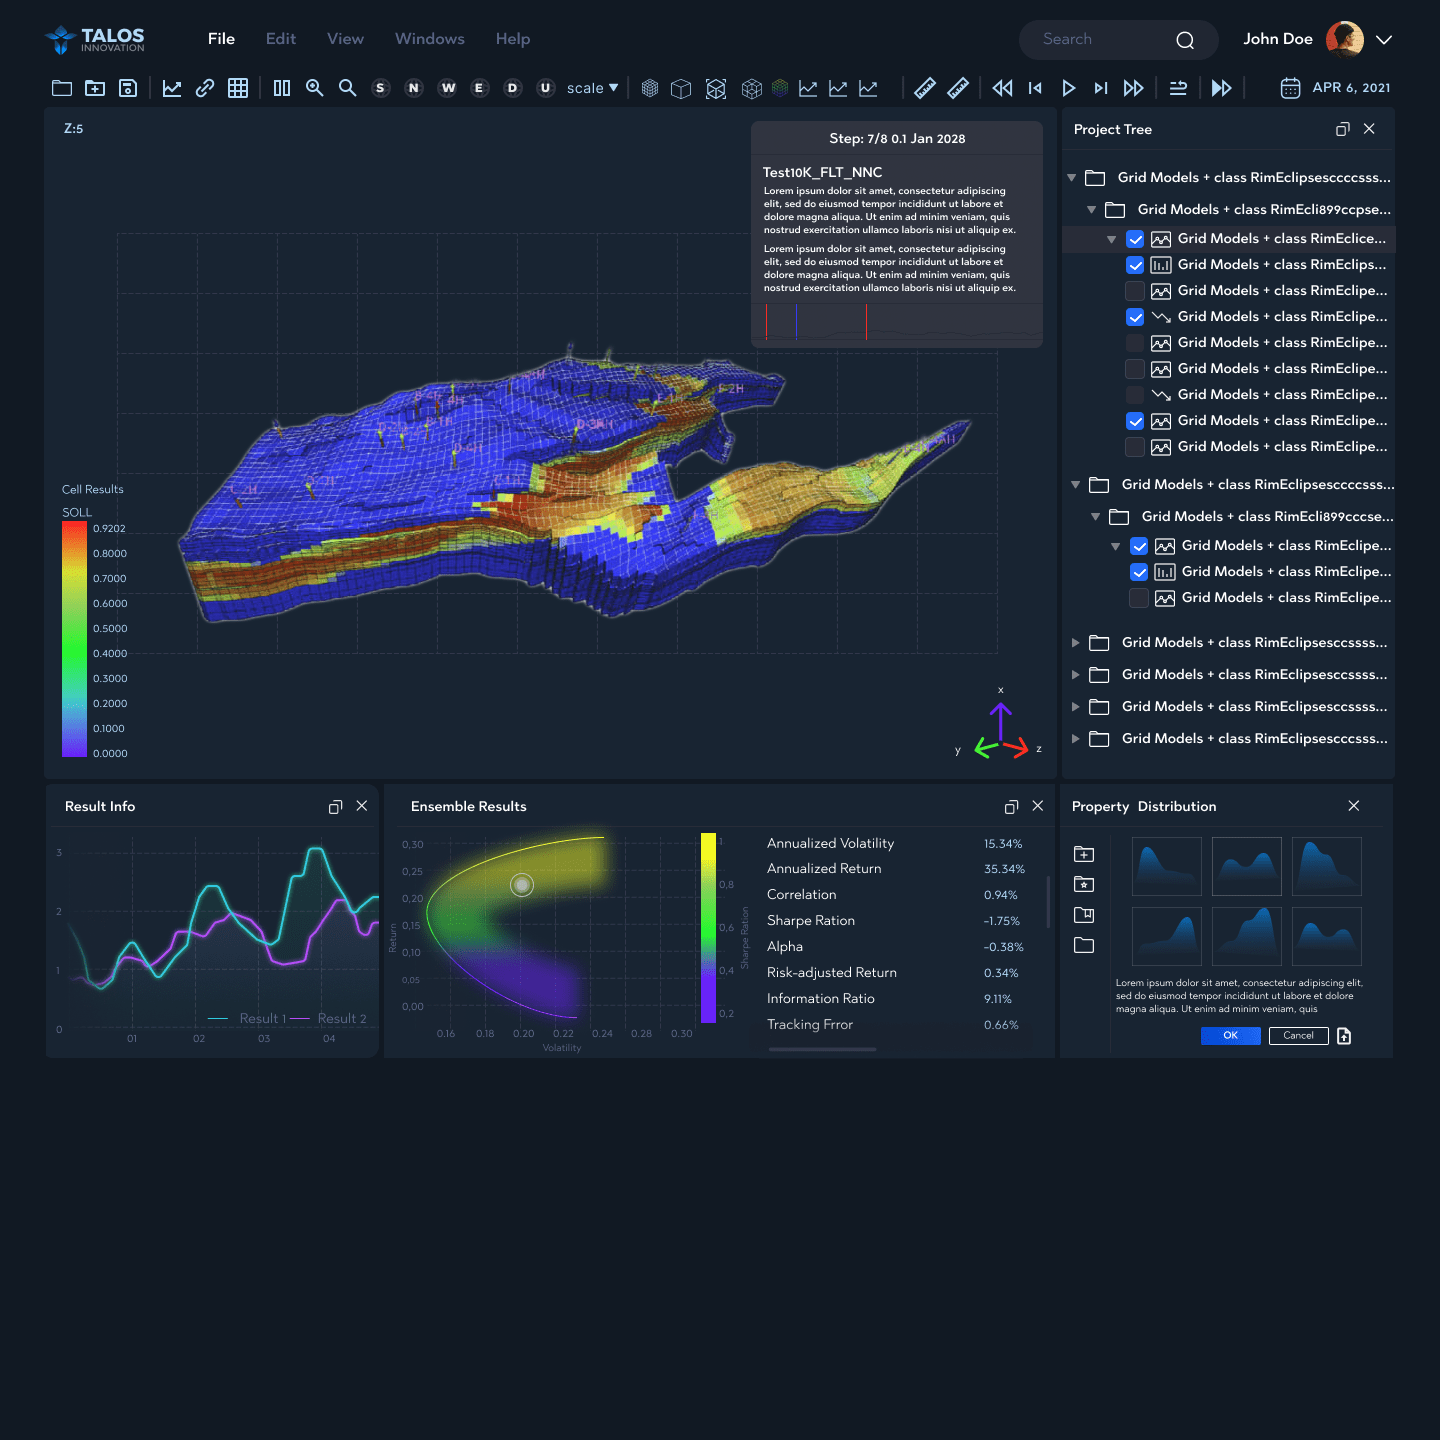Viewport: 1440px width, 1440px height.
Task: Click the link chain icon in toolbar
Action: pyautogui.click(x=205, y=88)
